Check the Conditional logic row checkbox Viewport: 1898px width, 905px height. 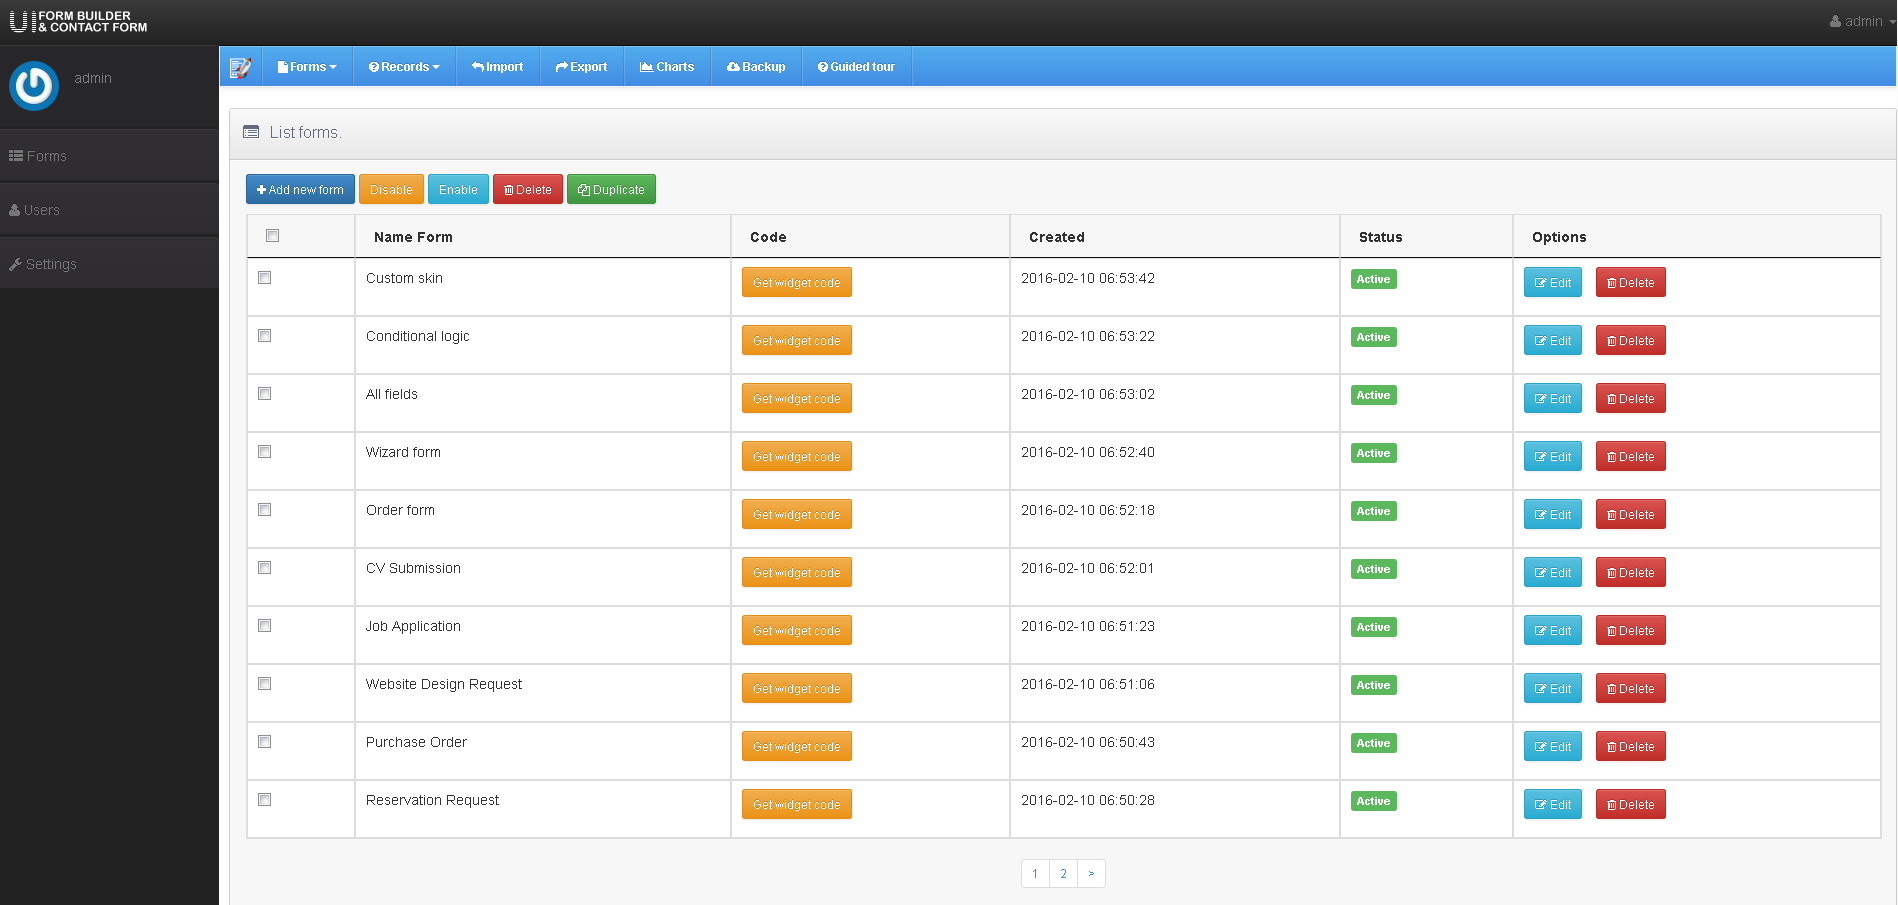pos(265,336)
